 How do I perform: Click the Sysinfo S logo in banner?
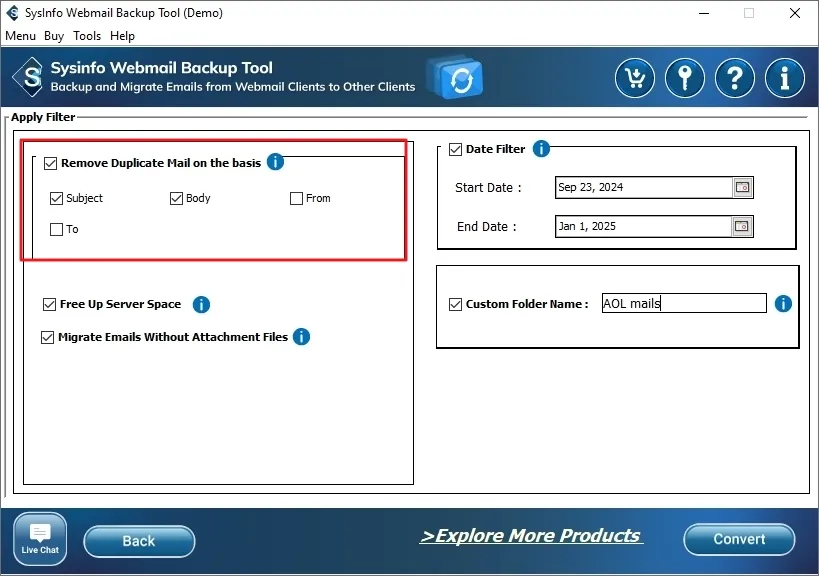30,77
